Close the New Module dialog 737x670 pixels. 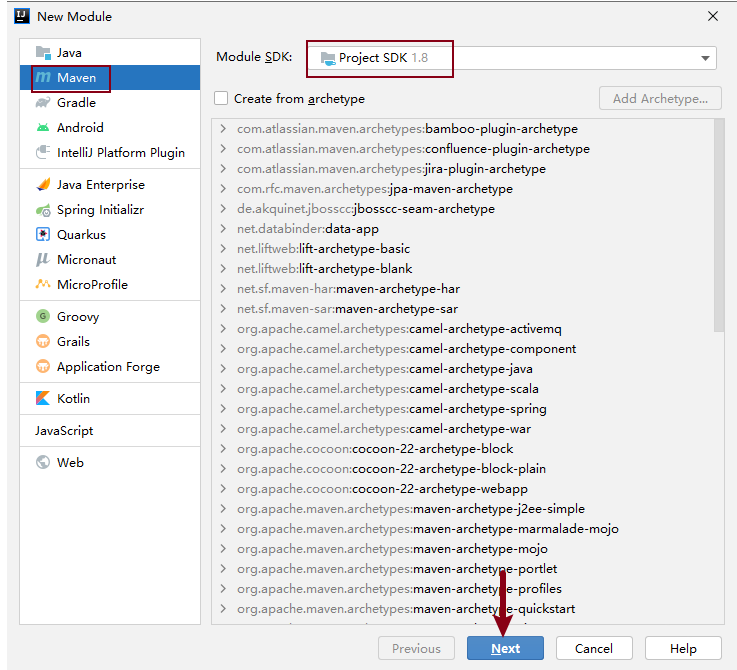(x=713, y=16)
